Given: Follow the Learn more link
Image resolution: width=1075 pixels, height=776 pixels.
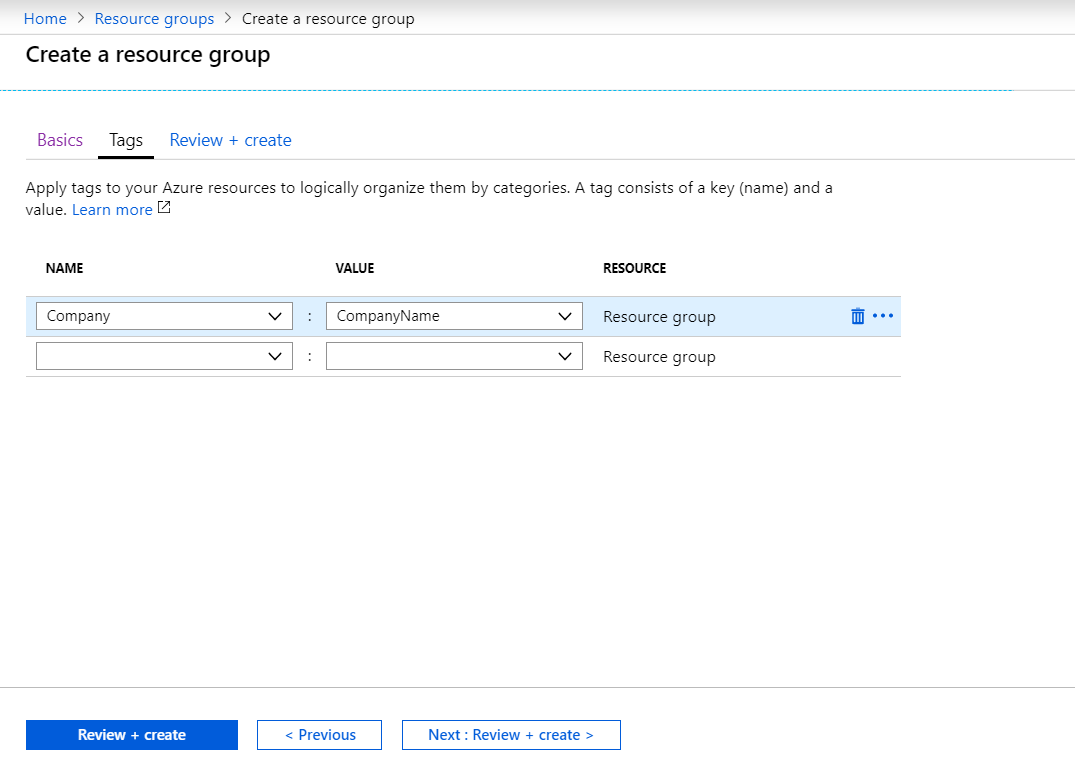Looking at the screenshot, I should click(x=112, y=210).
